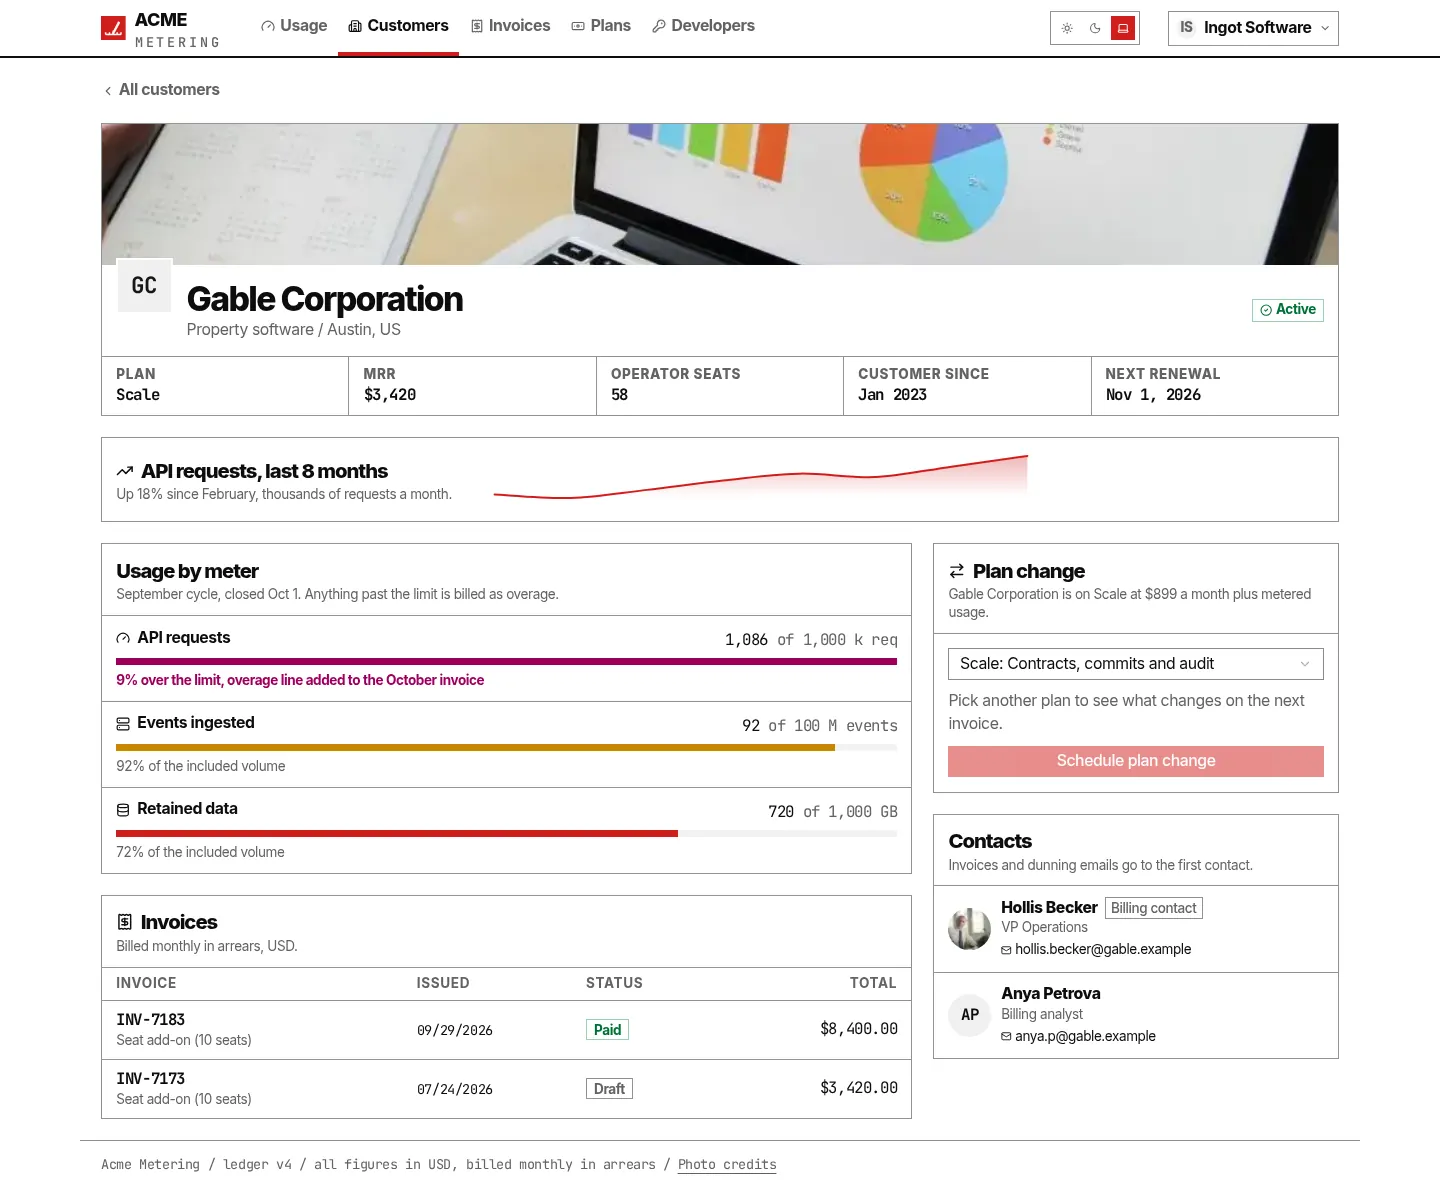Image resolution: width=1440 pixels, height=1187 pixels.
Task: Click the GC company avatar
Action: click(x=144, y=286)
